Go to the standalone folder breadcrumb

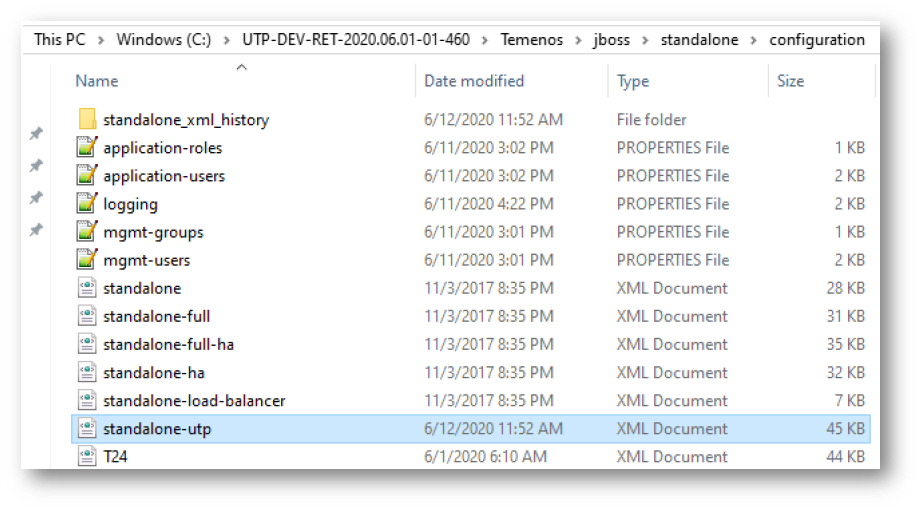(699, 40)
